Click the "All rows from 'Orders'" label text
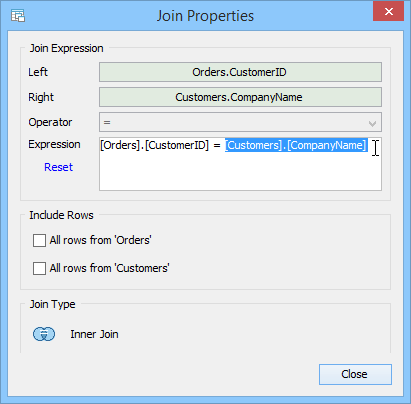The image size is (411, 404). (x=100, y=240)
